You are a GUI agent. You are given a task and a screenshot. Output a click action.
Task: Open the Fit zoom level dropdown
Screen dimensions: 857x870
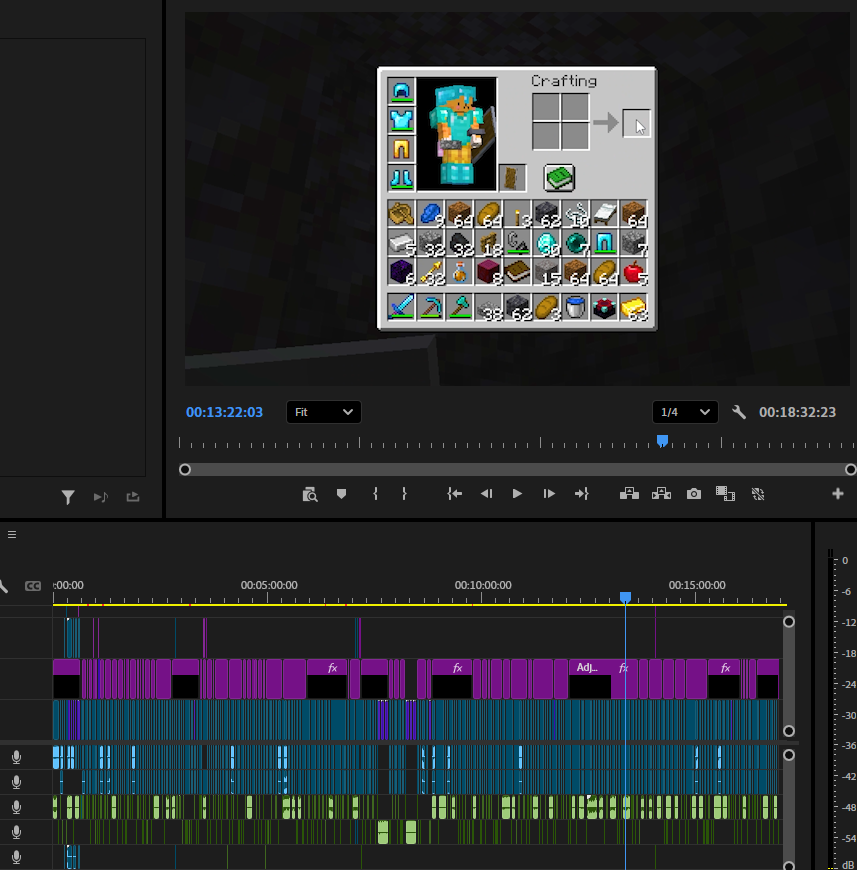click(324, 412)
